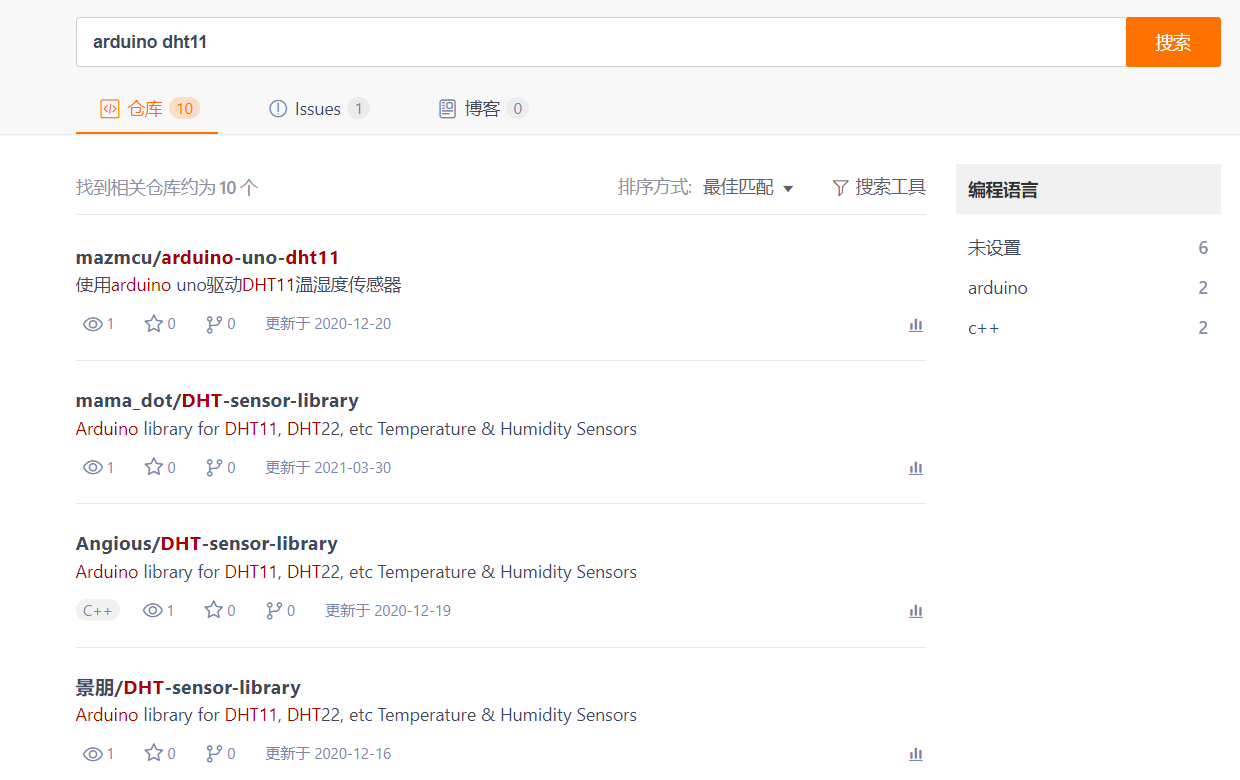This screenshot has height=780, width=1240.
Task: Open statistics chart icon for mazmcu repository
Action: [915, 325]
